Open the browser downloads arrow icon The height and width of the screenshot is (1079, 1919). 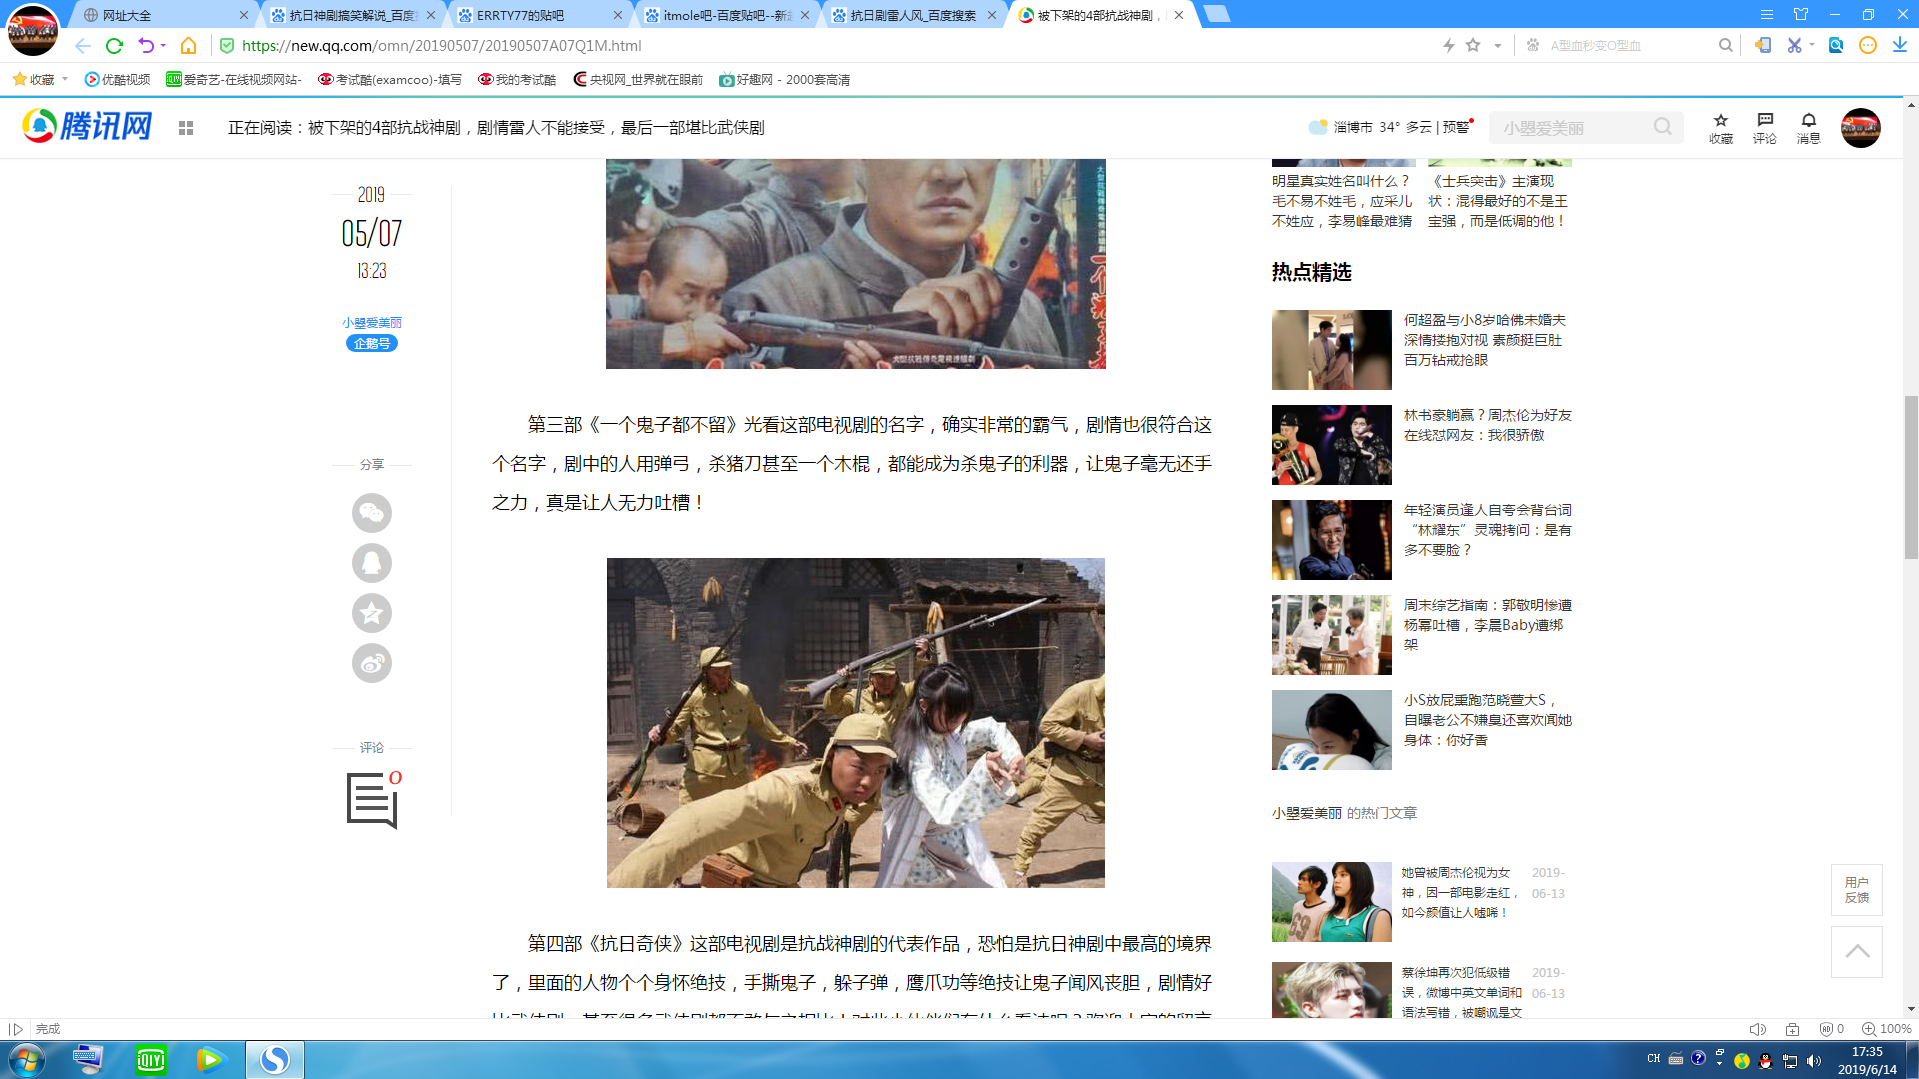point(1899,45)
